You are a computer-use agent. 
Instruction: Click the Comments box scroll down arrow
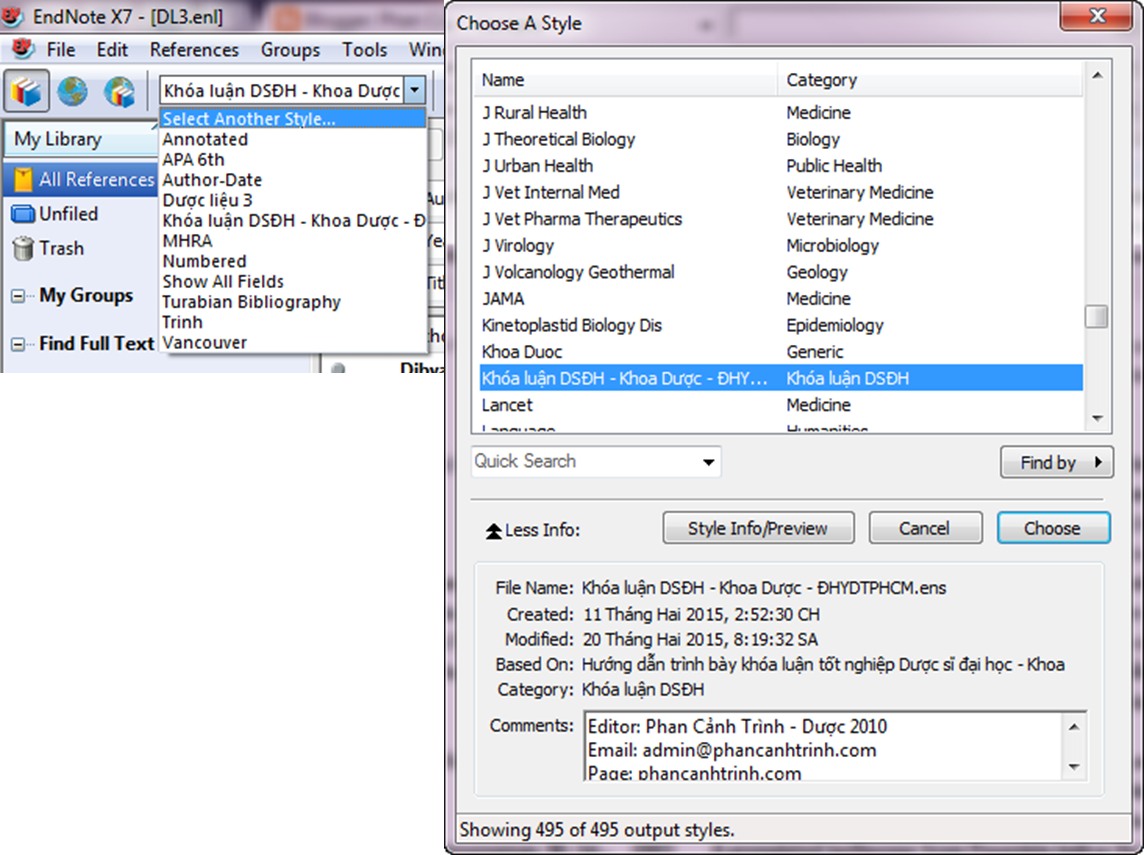(x=1074, y=767)
